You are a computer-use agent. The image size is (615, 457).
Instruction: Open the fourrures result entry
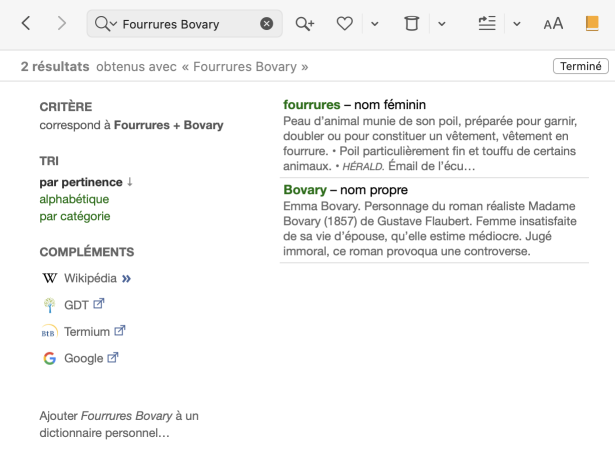click(x=312, y=104)
